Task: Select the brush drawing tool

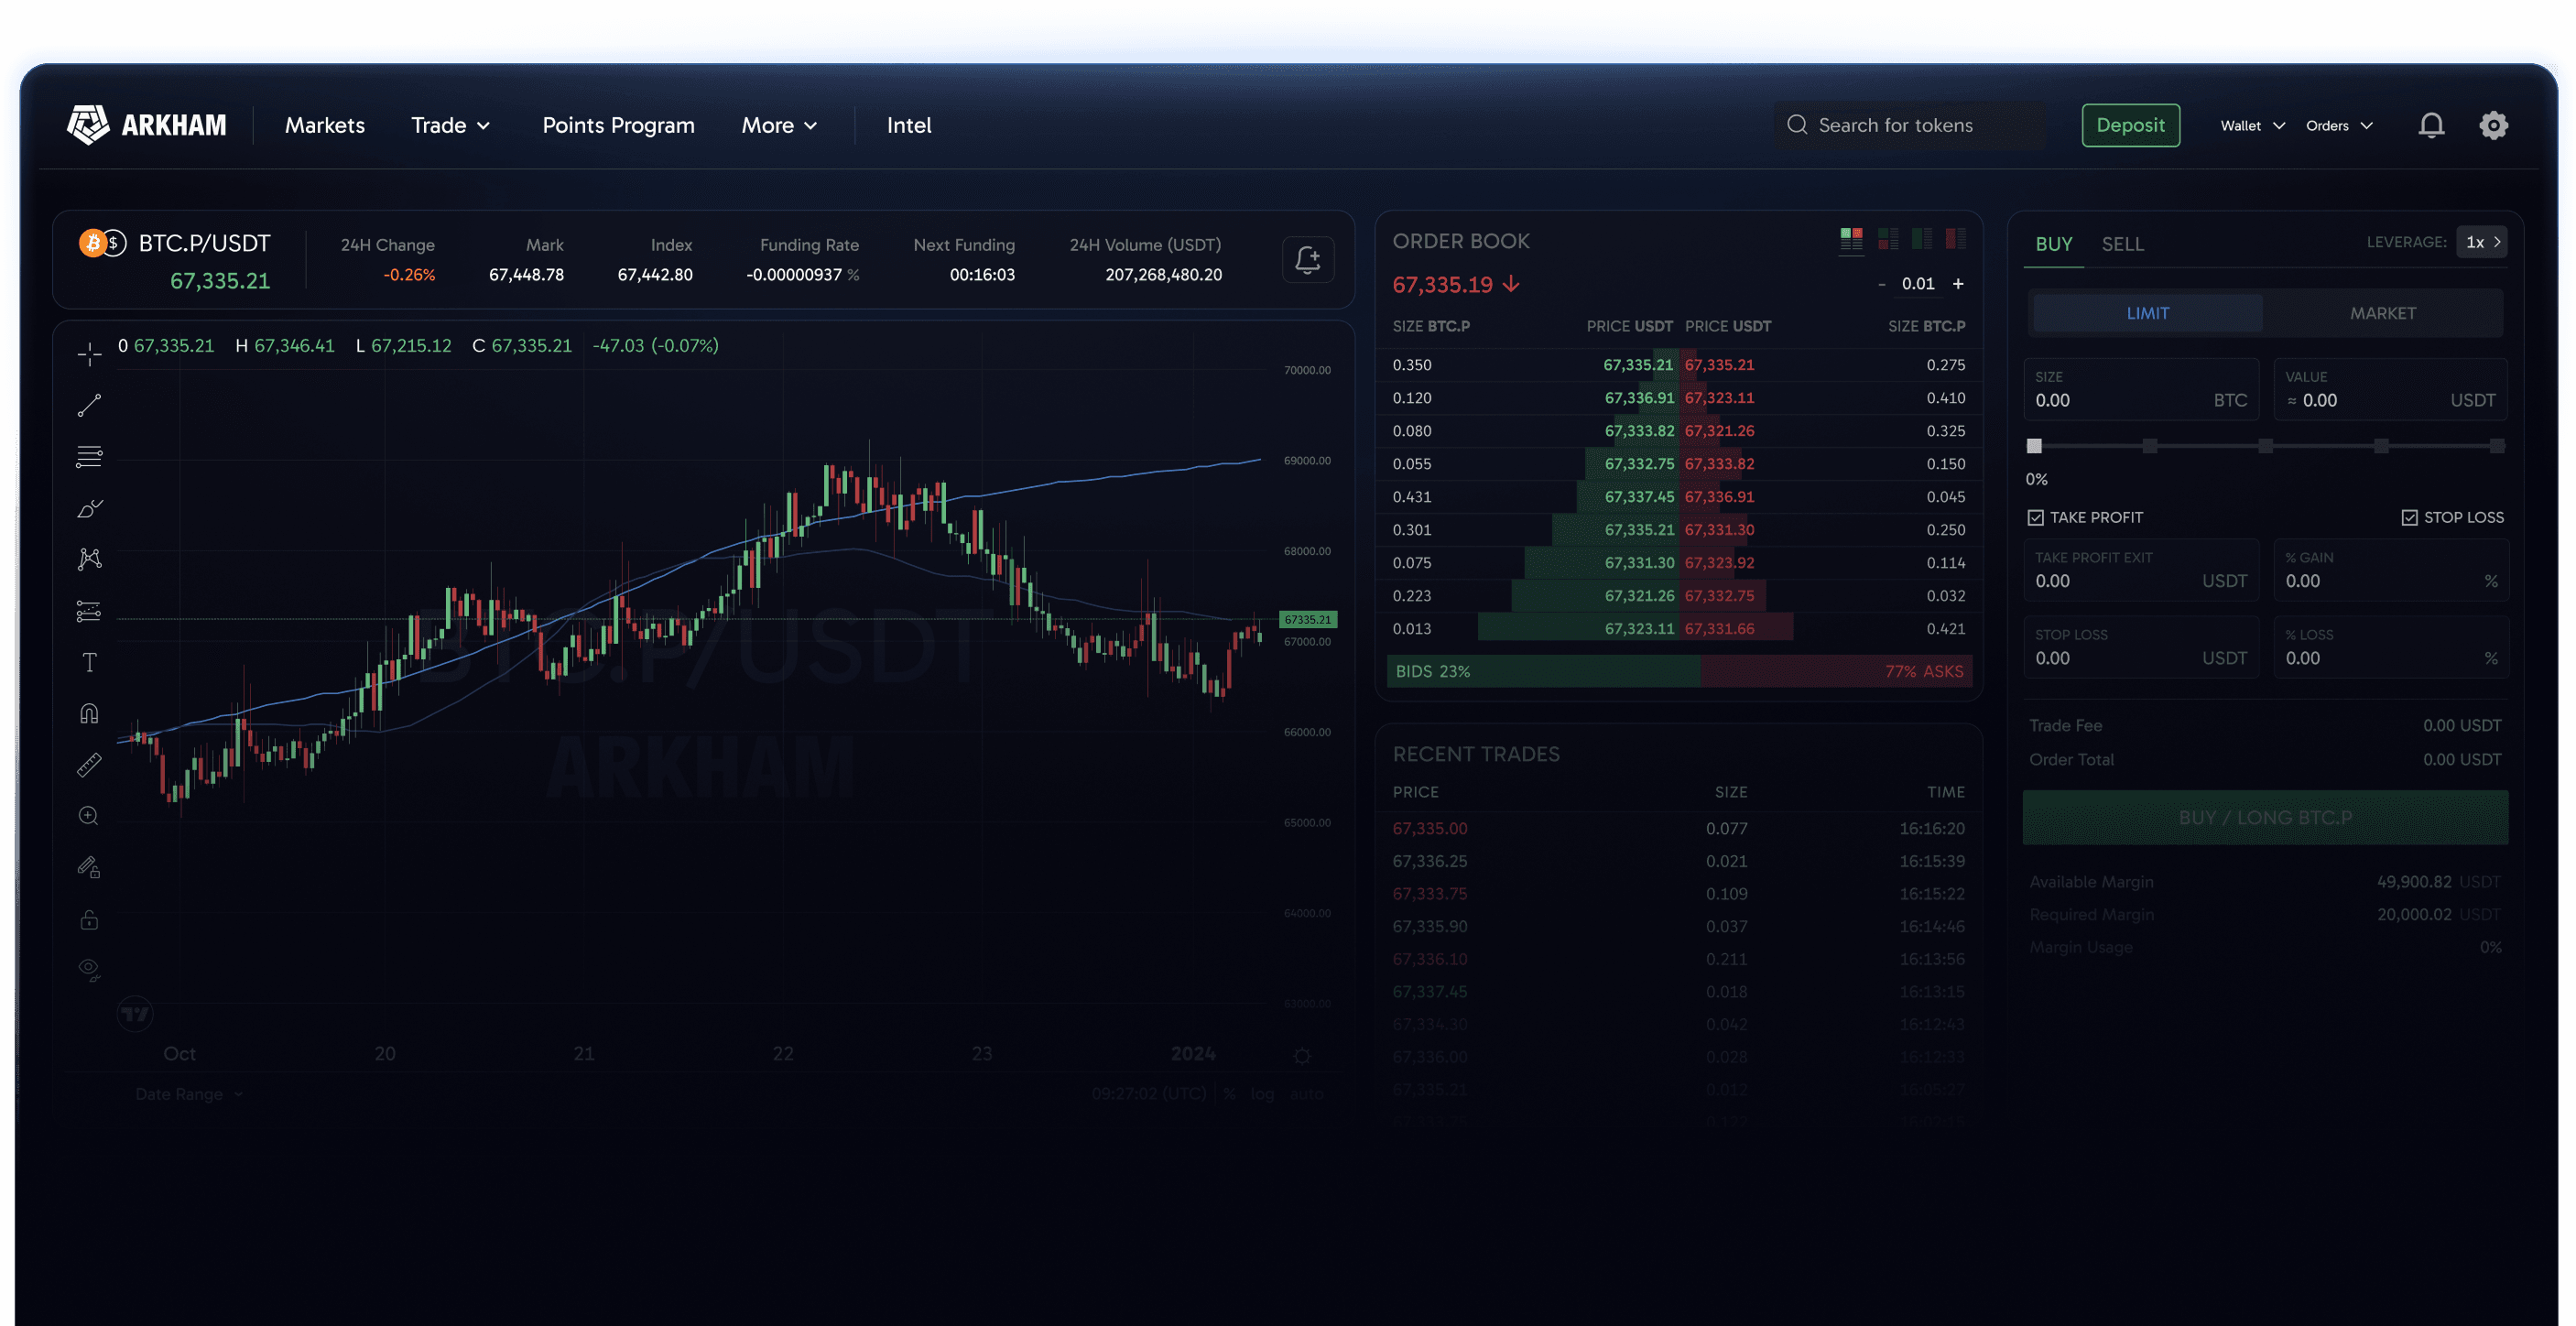Action: click(89, 508)
